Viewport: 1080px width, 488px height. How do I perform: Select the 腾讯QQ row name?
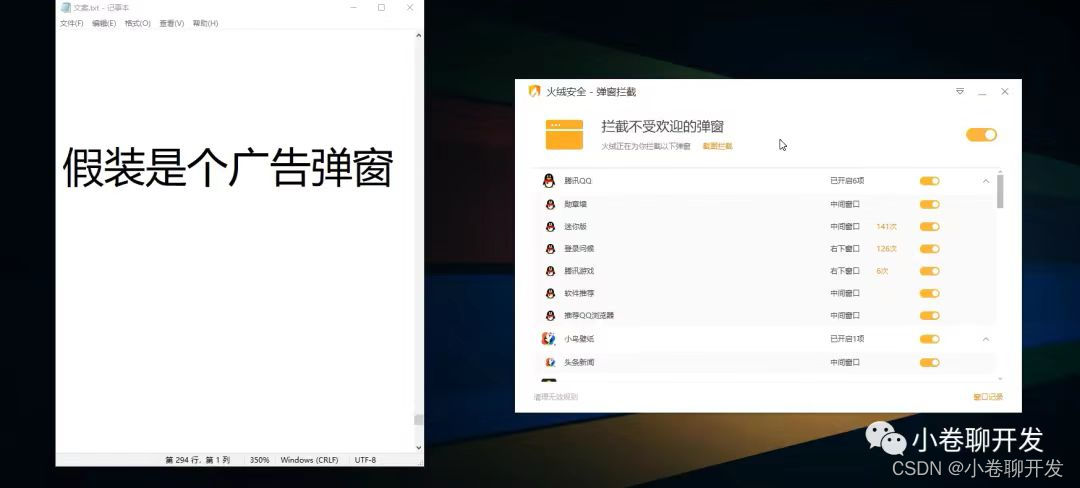(578, 181)
